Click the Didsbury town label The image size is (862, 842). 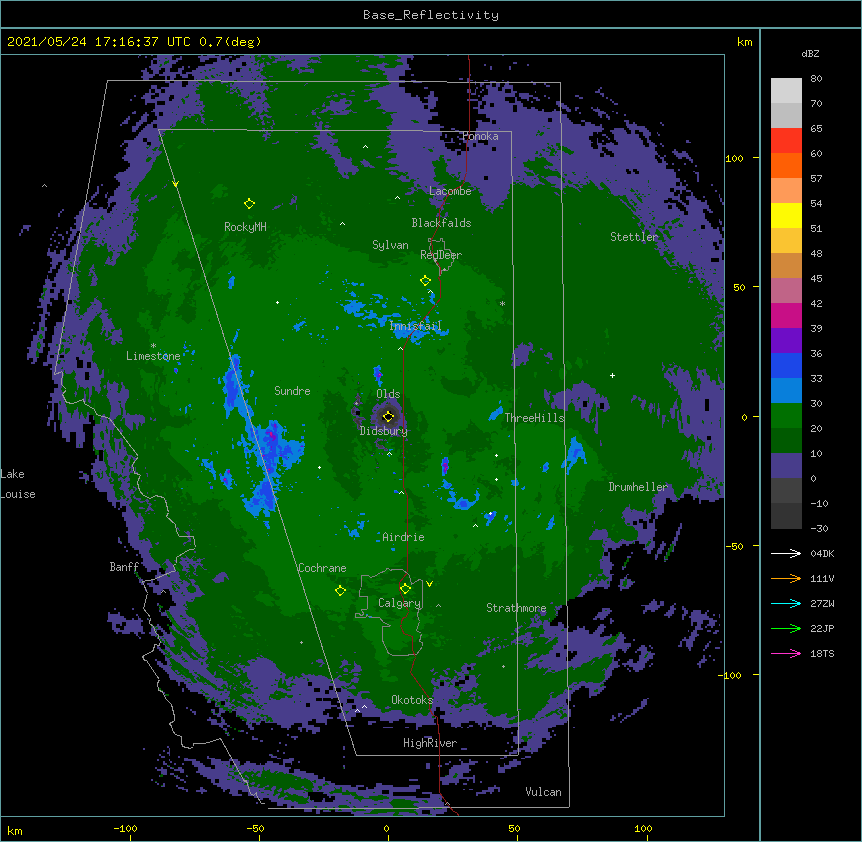pyautogui.click(x=384, y=431)
